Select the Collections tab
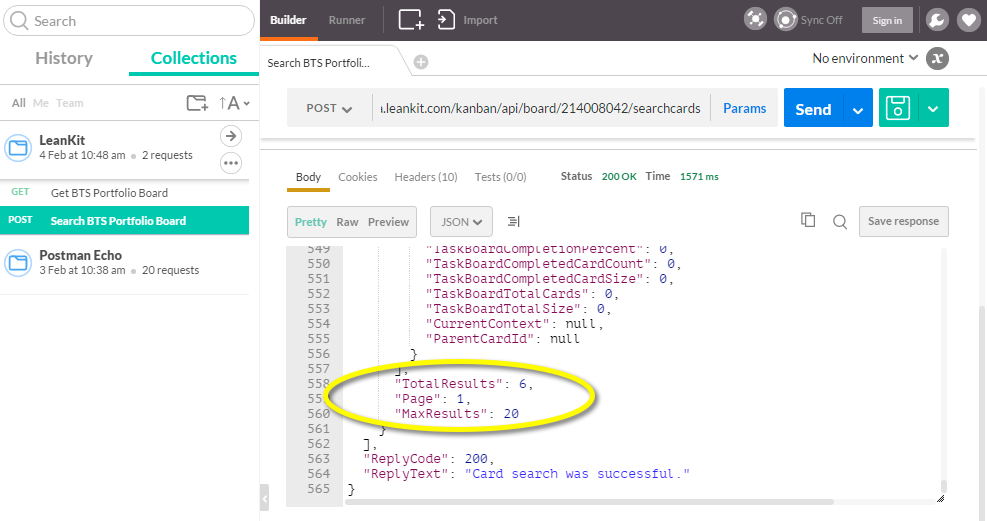Viewport: 987px width, 521px height. [x=194, y=58]
